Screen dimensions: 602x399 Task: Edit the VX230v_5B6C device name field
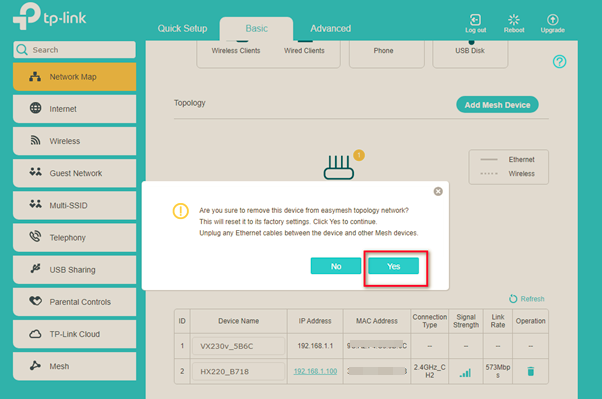tap(238, 346)
